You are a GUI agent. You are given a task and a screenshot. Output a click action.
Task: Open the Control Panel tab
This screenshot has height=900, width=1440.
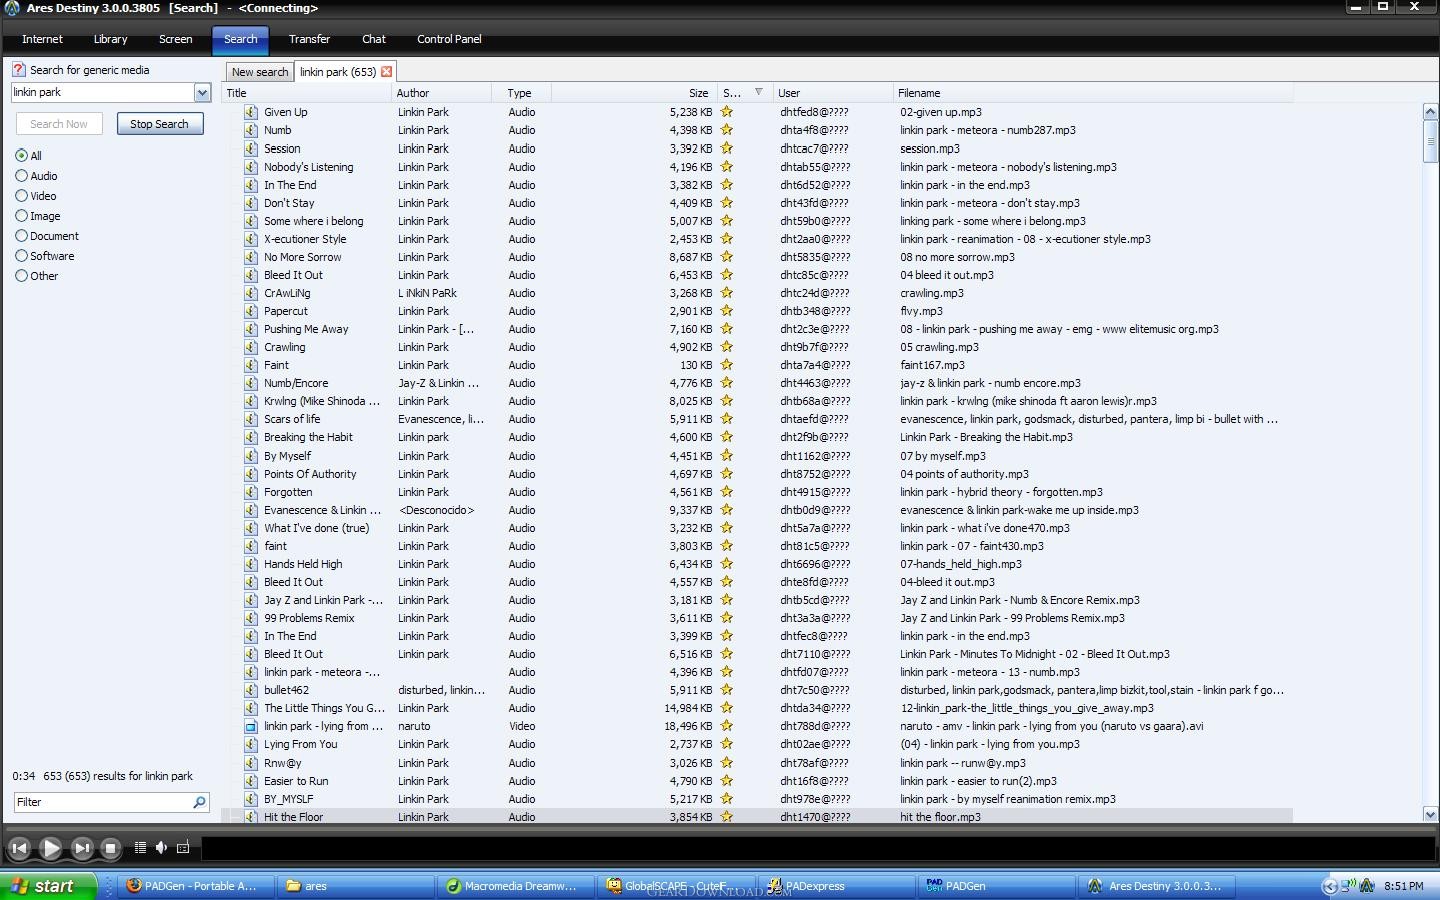click(x=449, y=40)
